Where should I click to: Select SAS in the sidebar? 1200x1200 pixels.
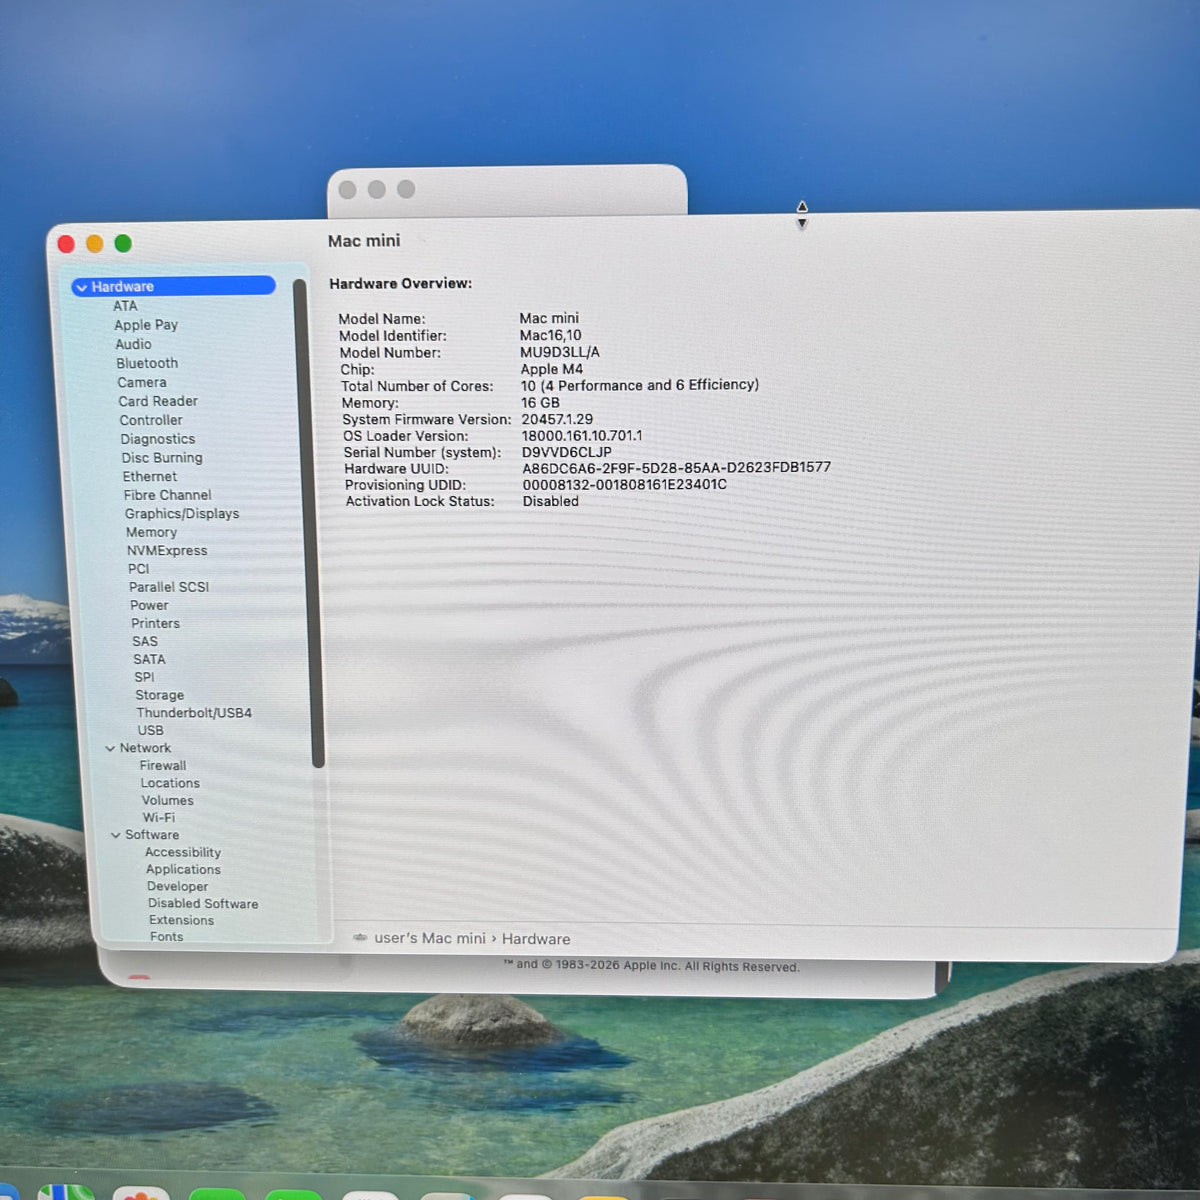coord(145,641)
